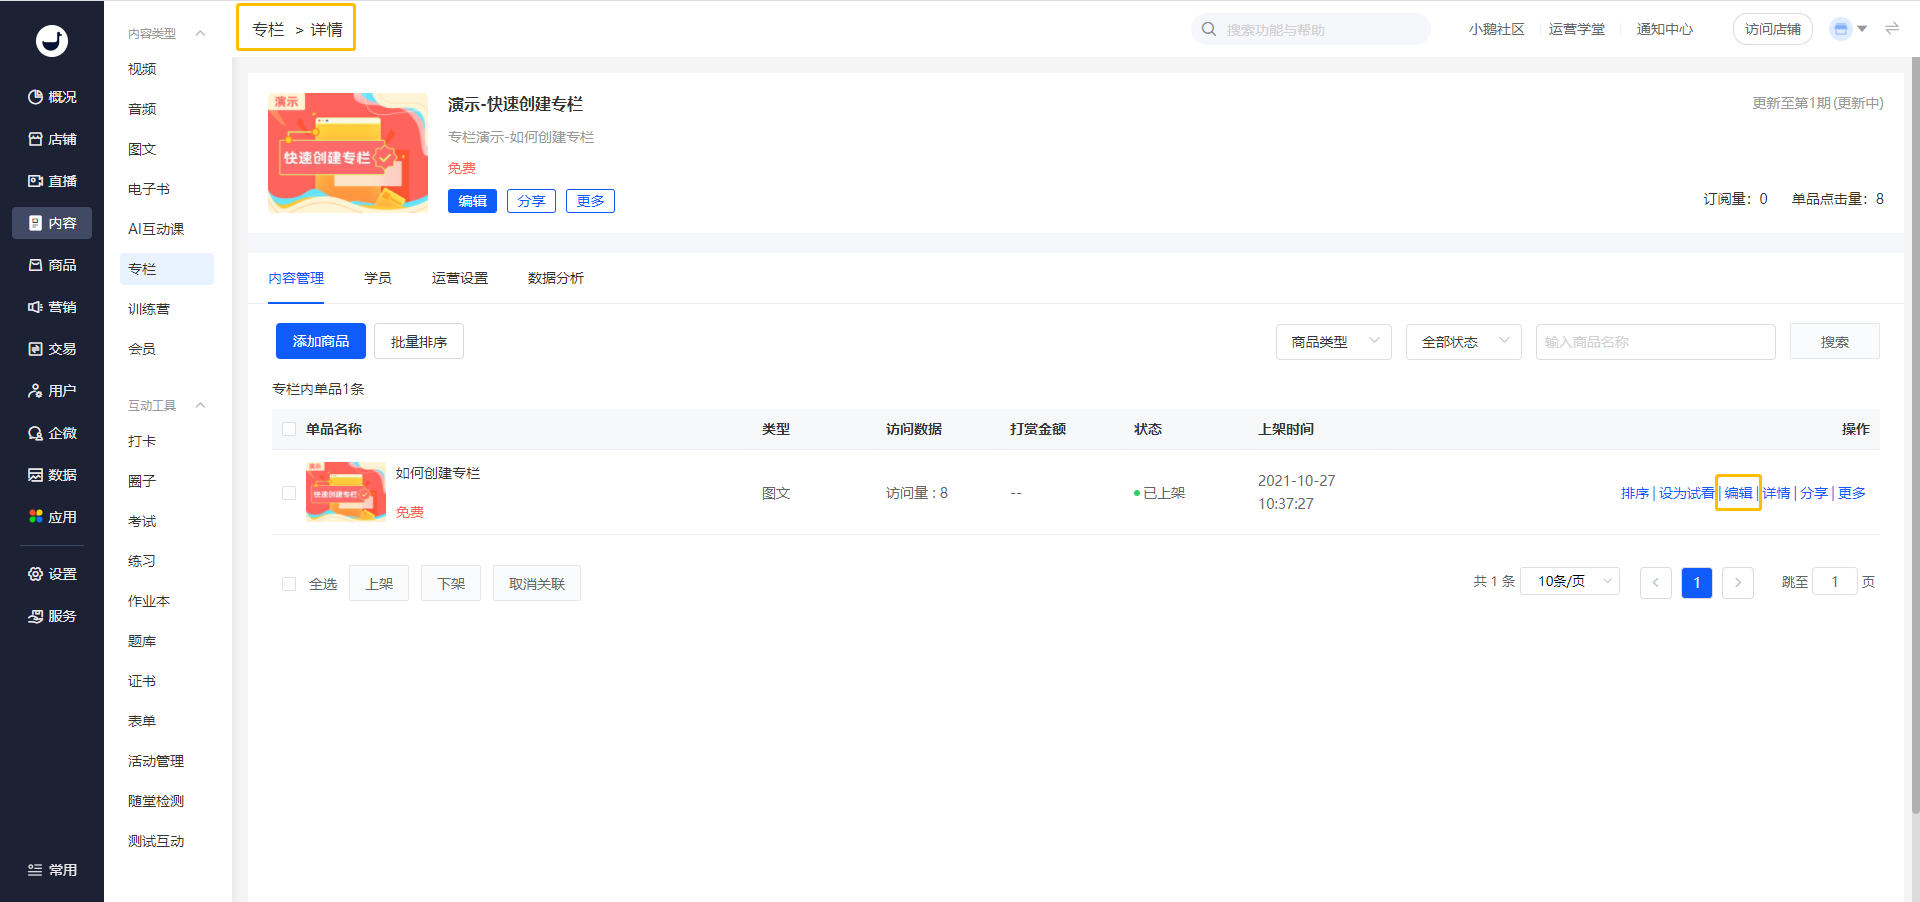Open the 10条/页 page size dropdown
Viewport: 1920px width, 902px height.
[1569, 582]
